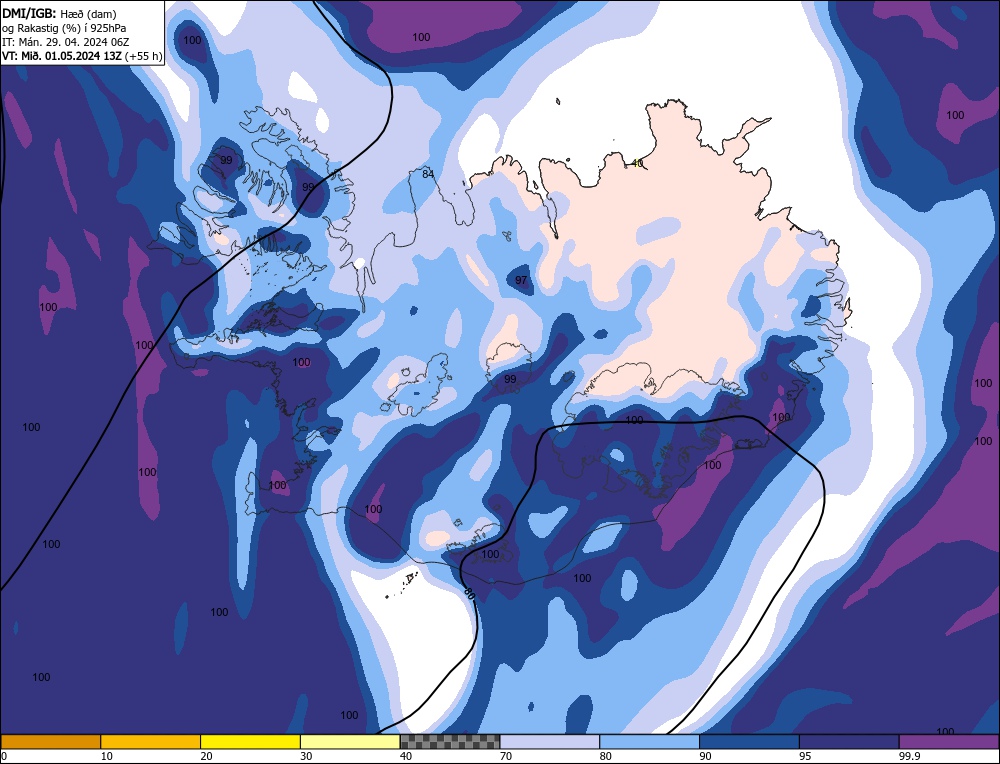
Task: Click the "90" legend tick label
Action: click(x=705, y=756)
